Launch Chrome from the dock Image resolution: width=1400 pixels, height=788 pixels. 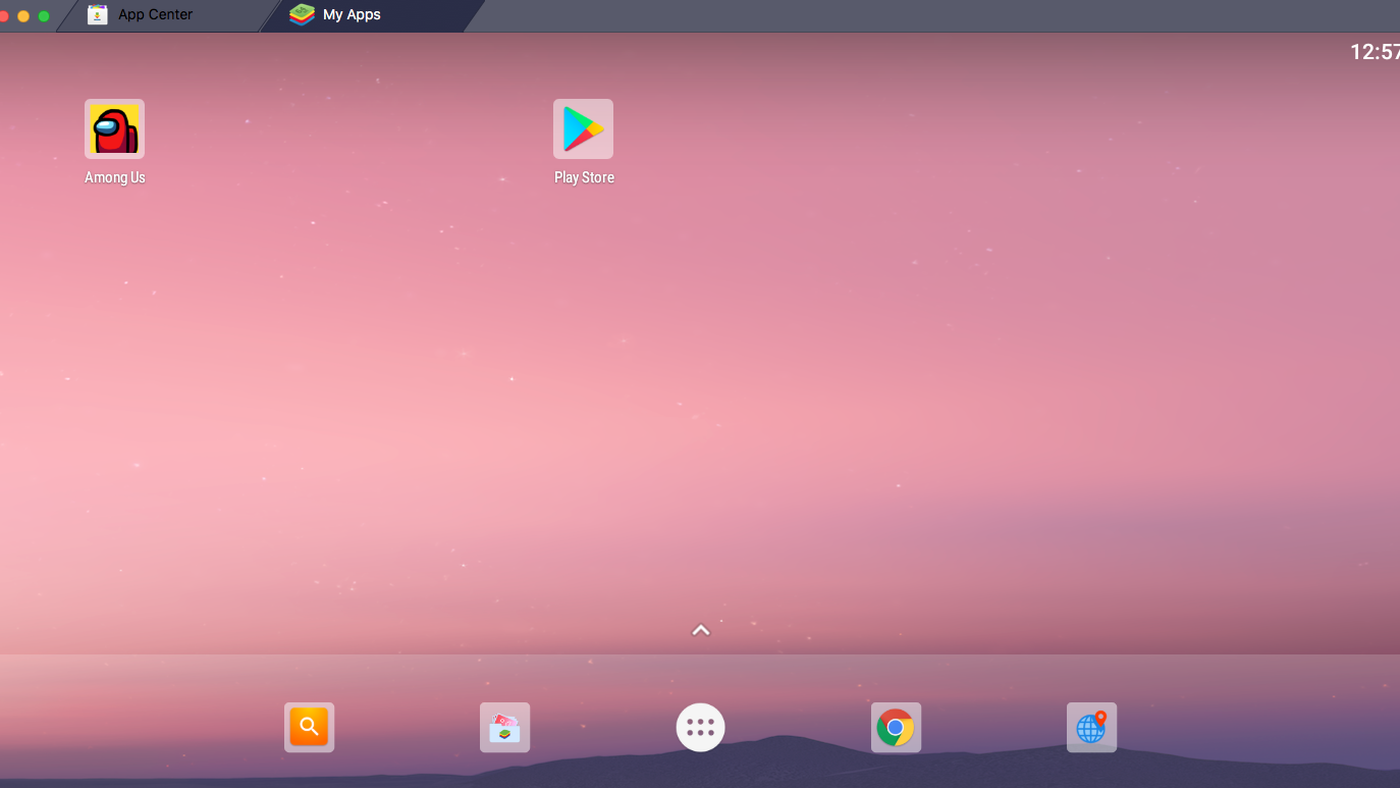896,727
